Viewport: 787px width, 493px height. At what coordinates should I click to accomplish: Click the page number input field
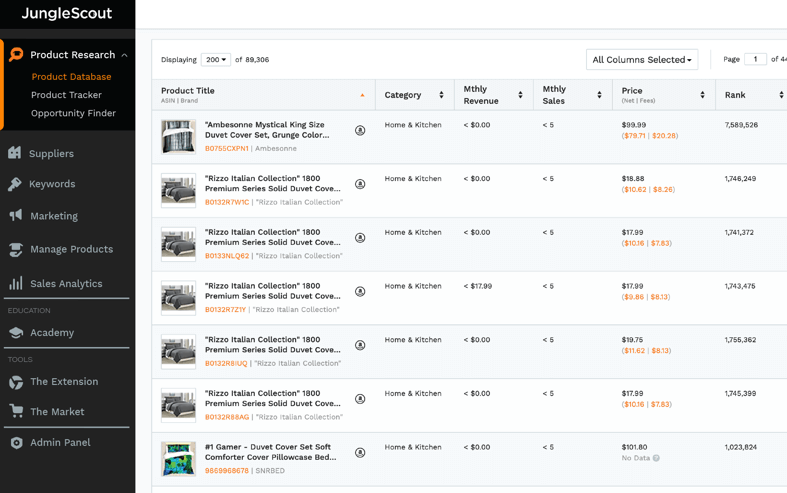pos(755,59)
